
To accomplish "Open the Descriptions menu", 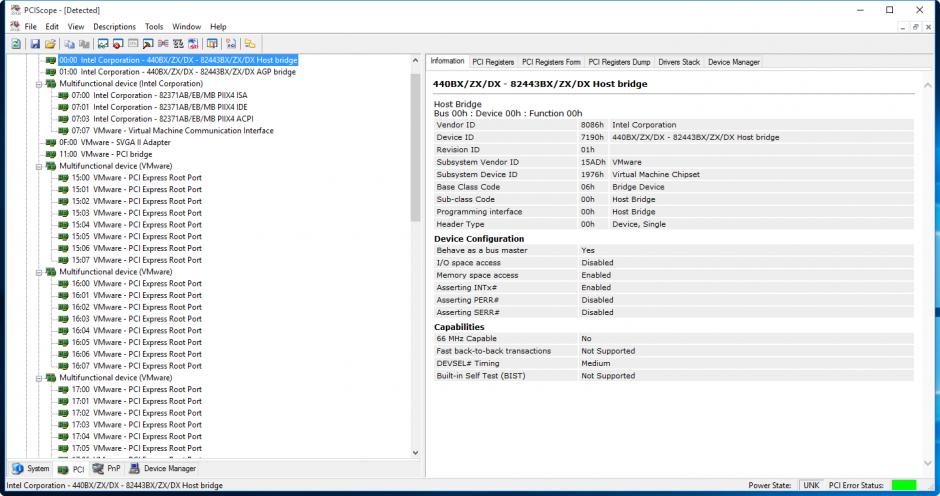I will pos(115,26).
